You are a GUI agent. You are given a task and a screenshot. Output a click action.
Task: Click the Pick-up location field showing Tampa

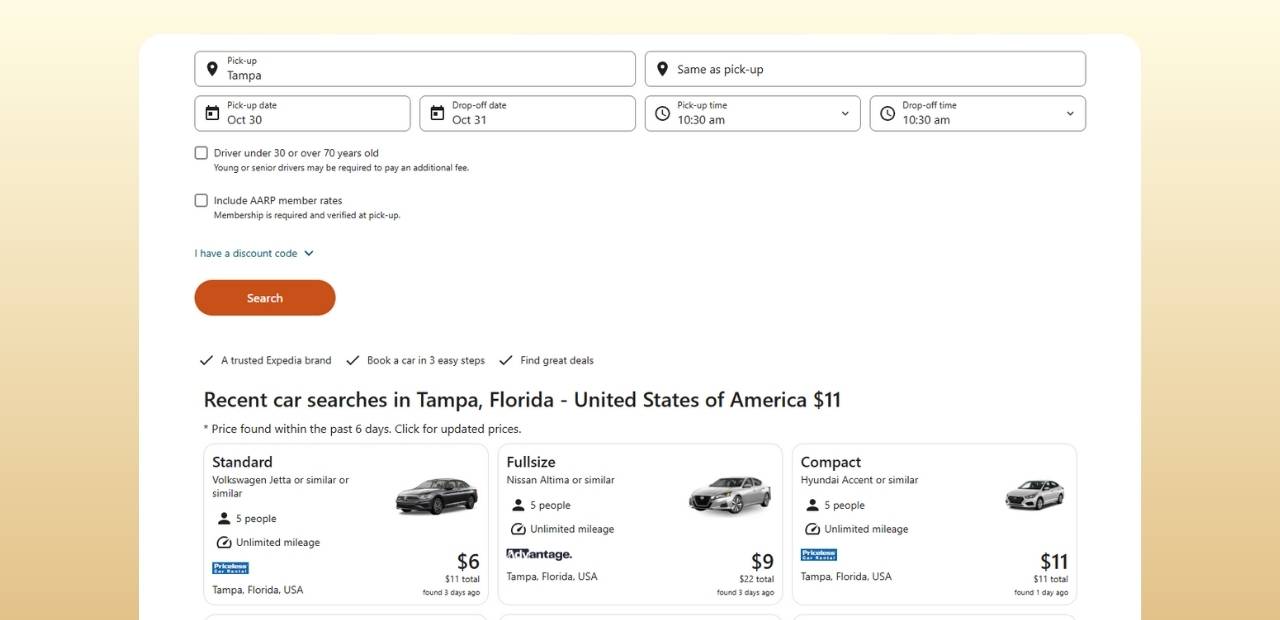(x=415, y=69)
